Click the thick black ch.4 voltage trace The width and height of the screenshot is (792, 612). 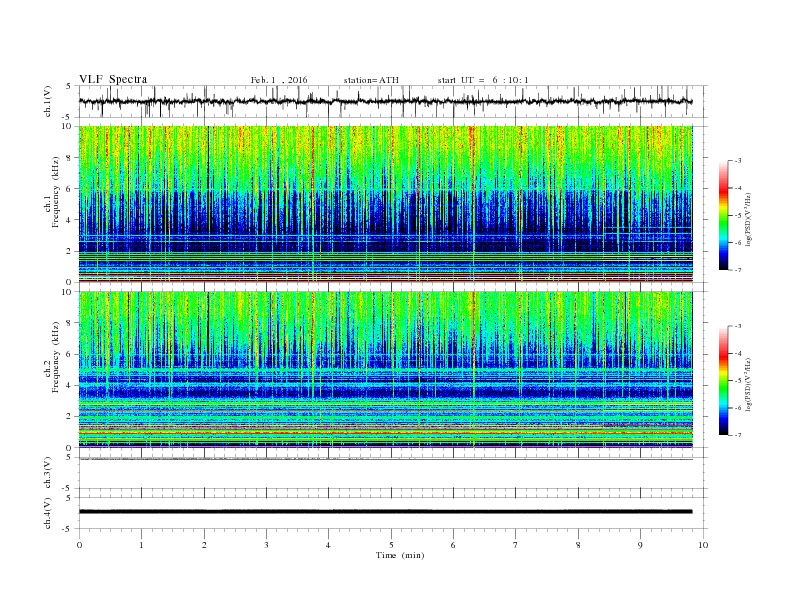386,512
